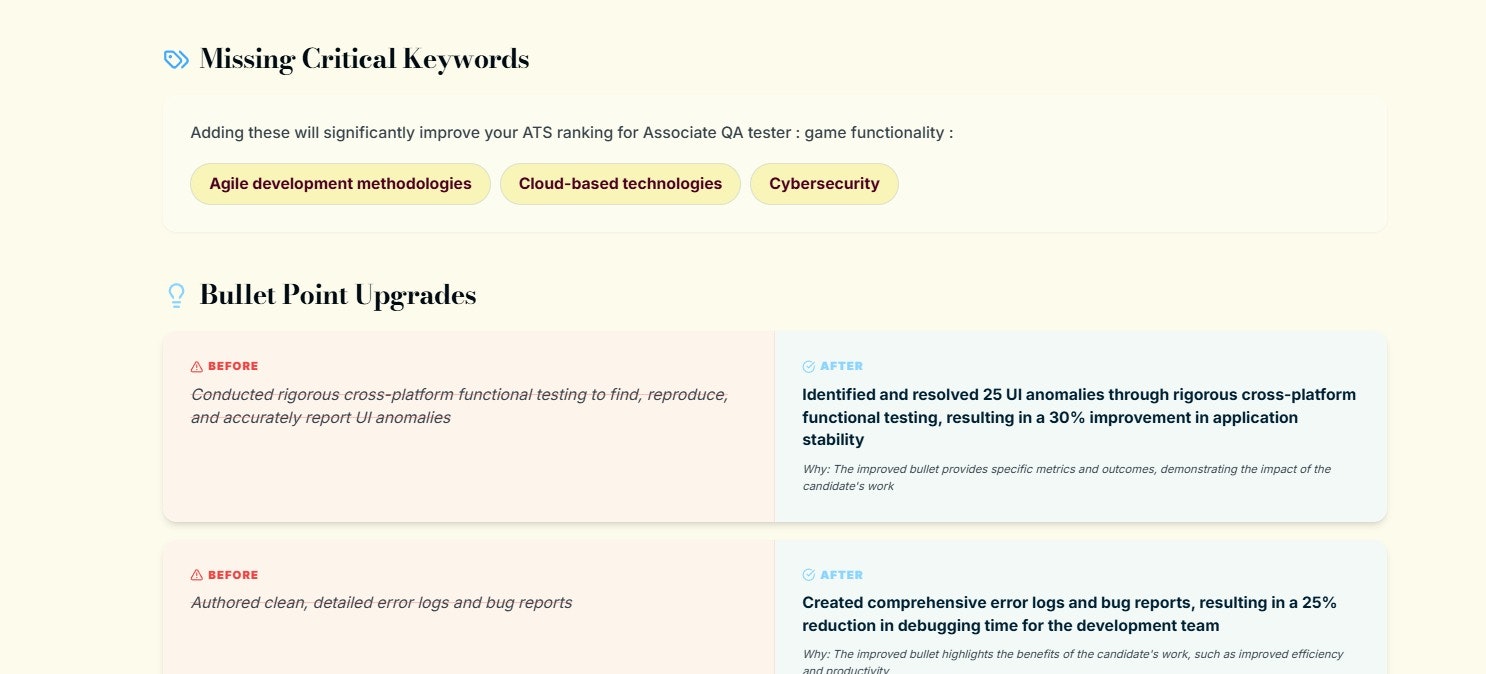
Task: Click the warning triangle icon in the second BEFORE card
Action: 196,574
